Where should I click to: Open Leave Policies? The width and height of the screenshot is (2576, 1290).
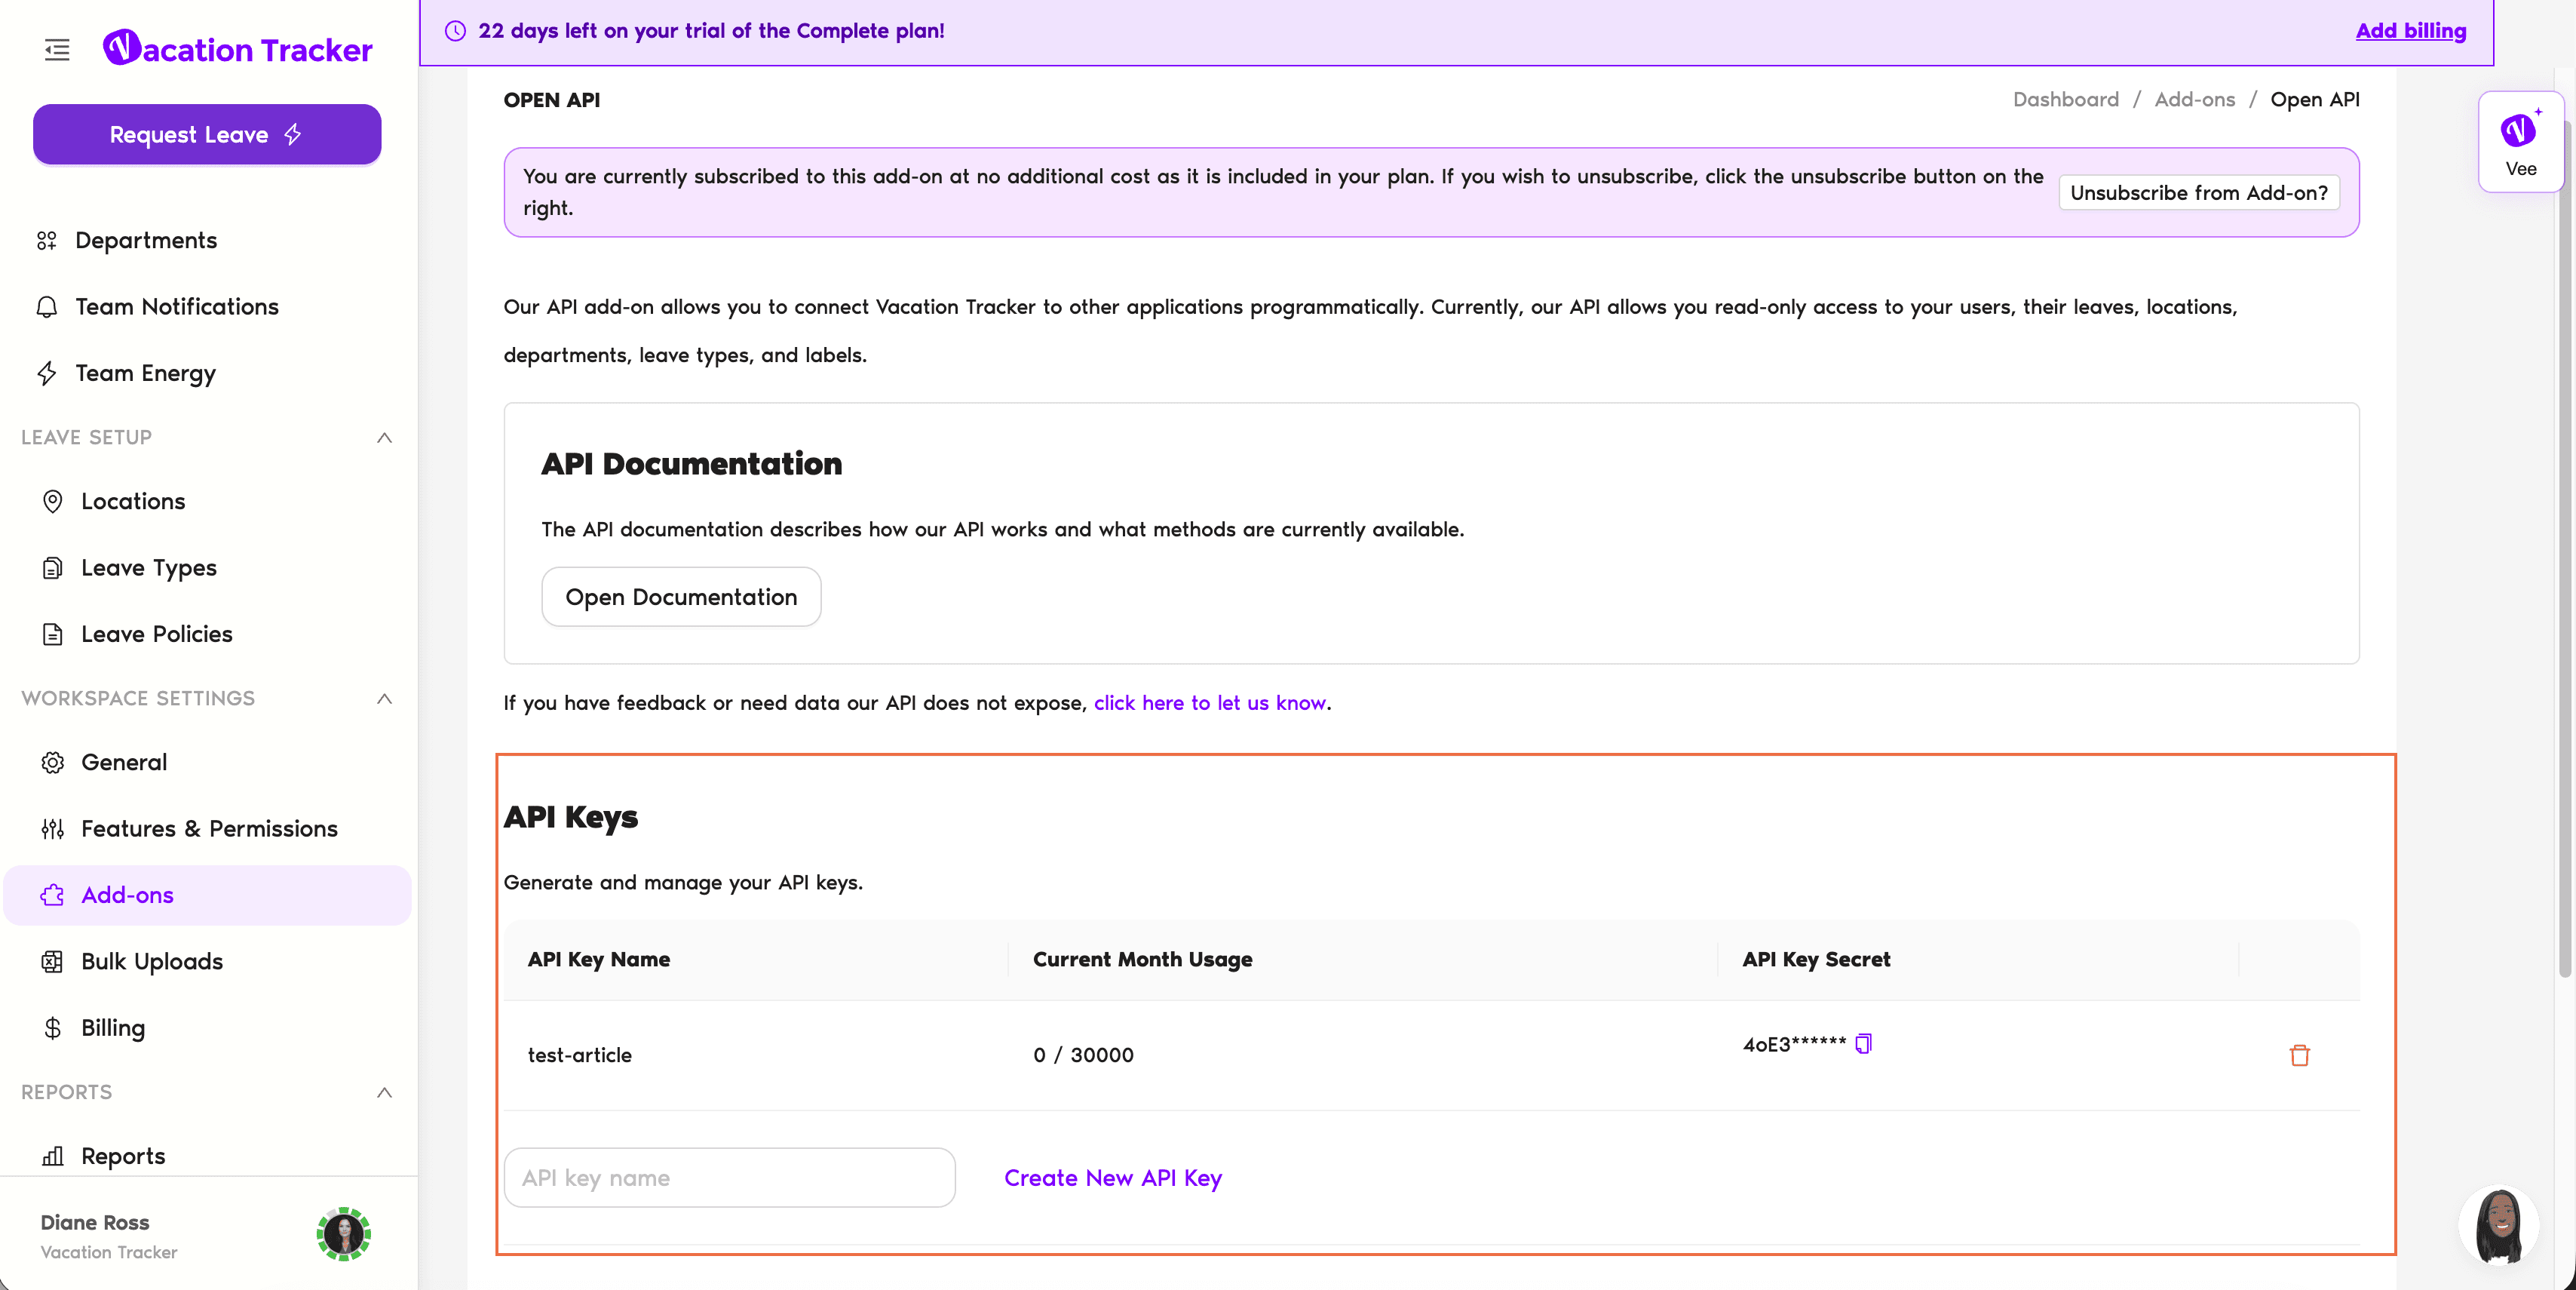[156, 634]
